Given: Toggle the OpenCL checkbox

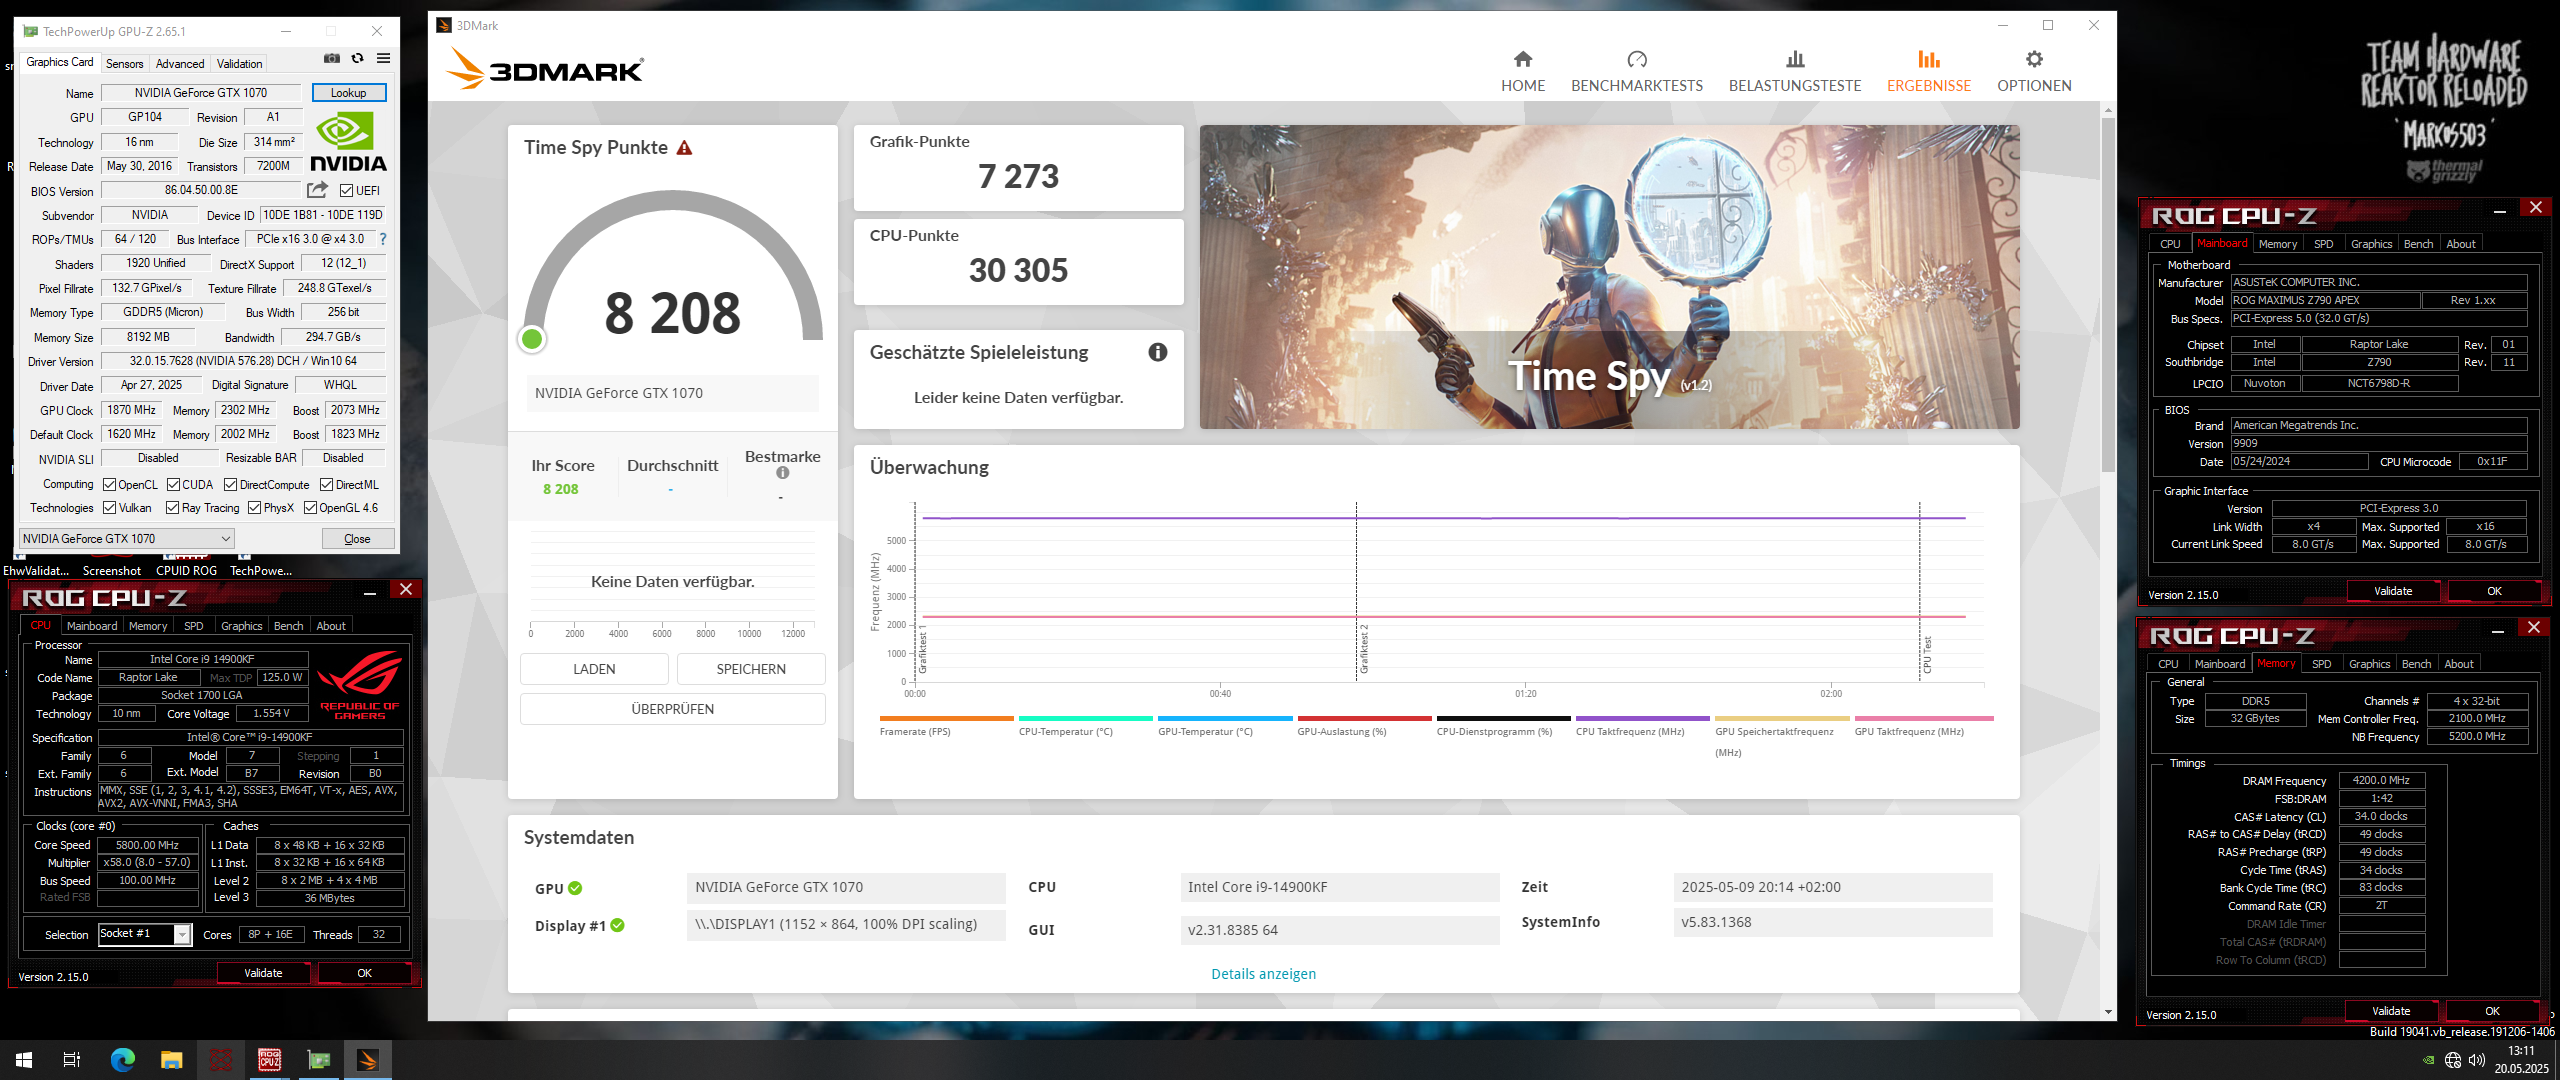Looking at the screenshot, I should [x=109, y=485].
